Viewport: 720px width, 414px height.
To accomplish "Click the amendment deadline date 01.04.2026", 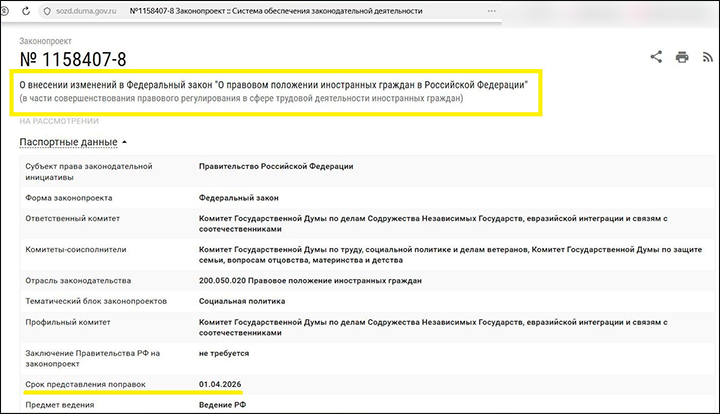I will tap(220, 384).
